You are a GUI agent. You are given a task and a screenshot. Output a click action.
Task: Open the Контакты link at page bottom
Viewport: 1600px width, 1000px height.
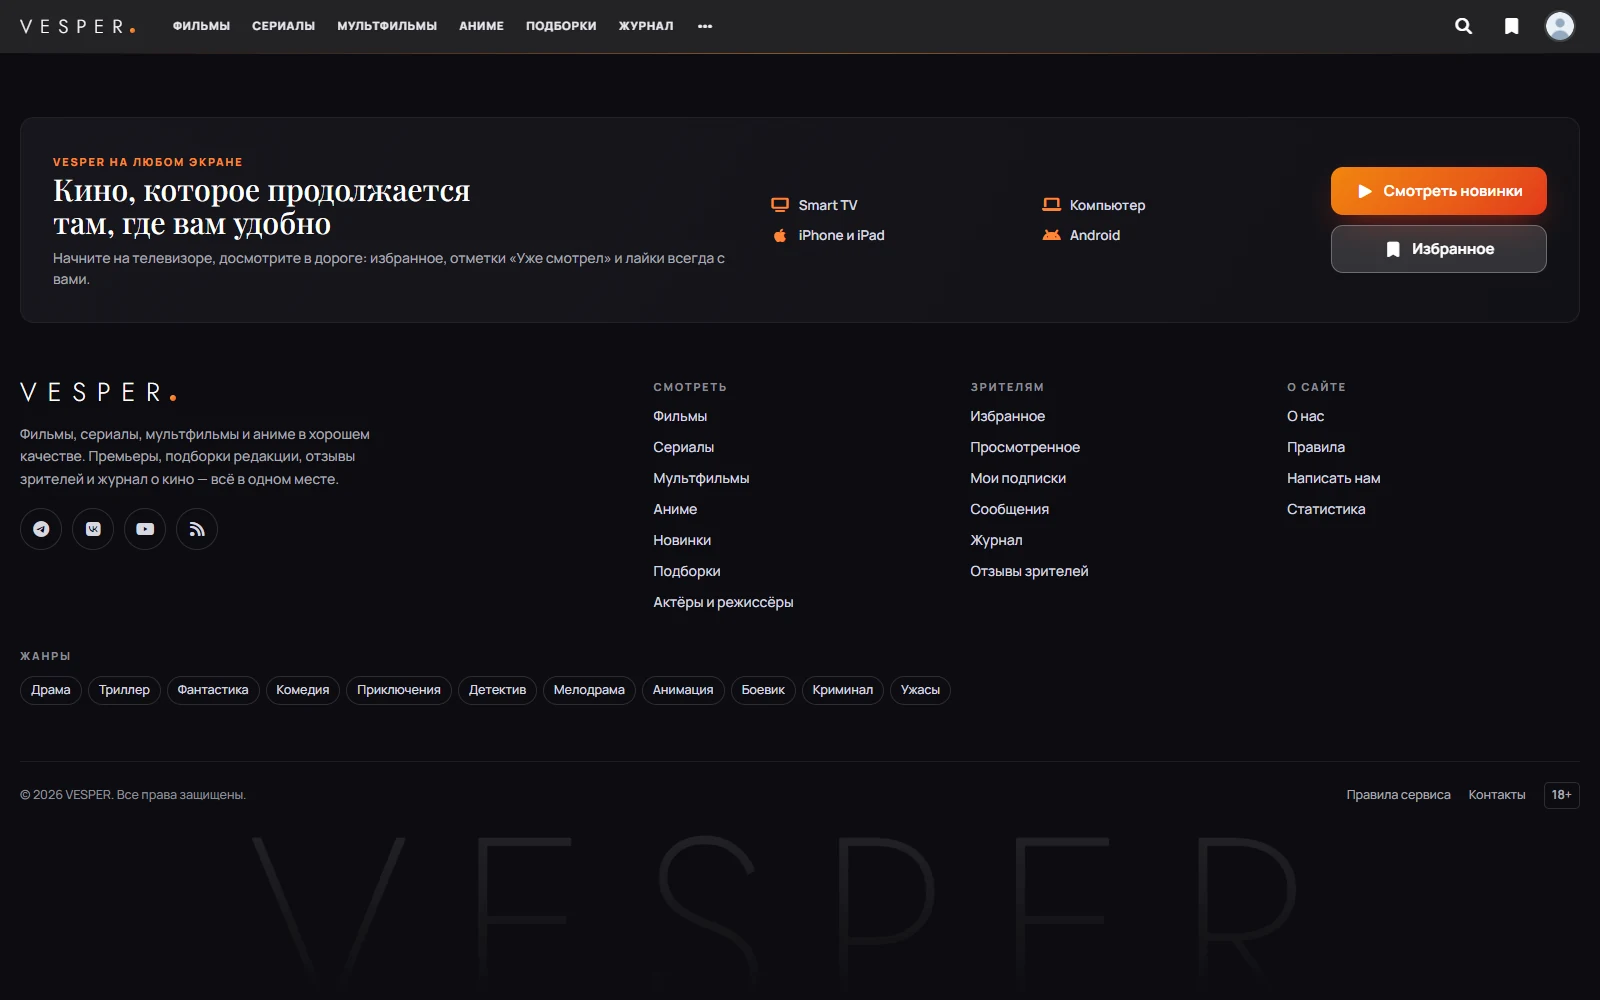[1497, 795]
